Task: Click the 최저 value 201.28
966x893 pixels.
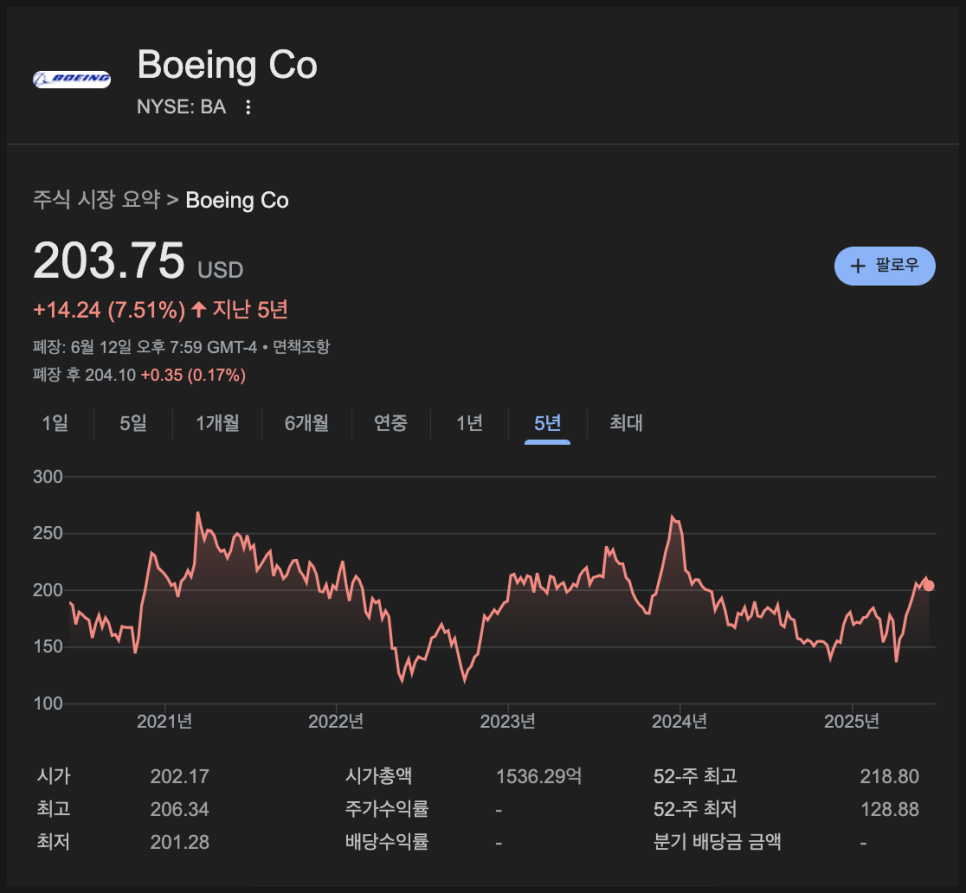Action: point(179,842)
